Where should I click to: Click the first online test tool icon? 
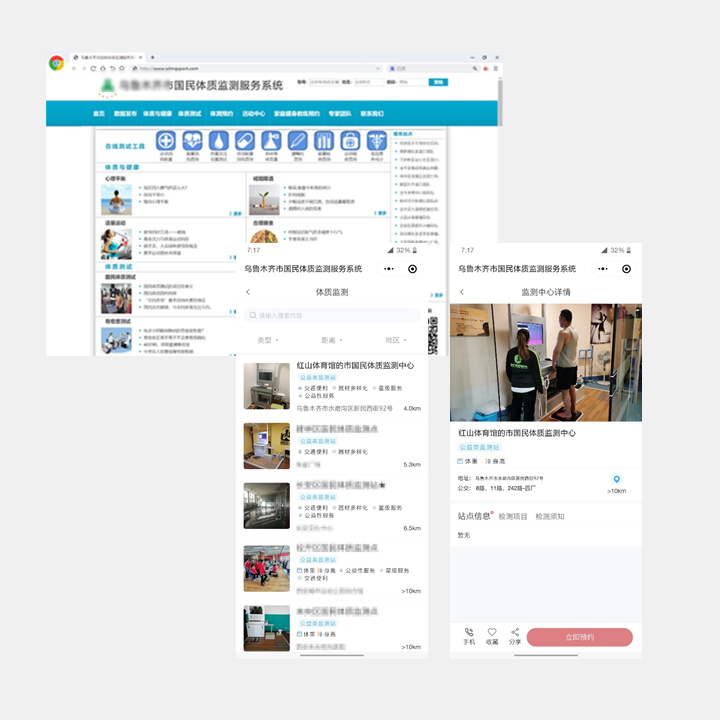click(166, 141)
